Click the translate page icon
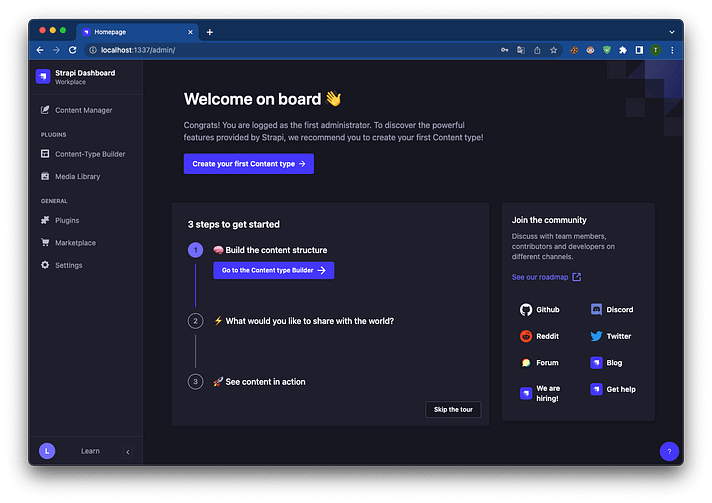Image resolution: width=712 pixels, height=503 pixels. 521,50
